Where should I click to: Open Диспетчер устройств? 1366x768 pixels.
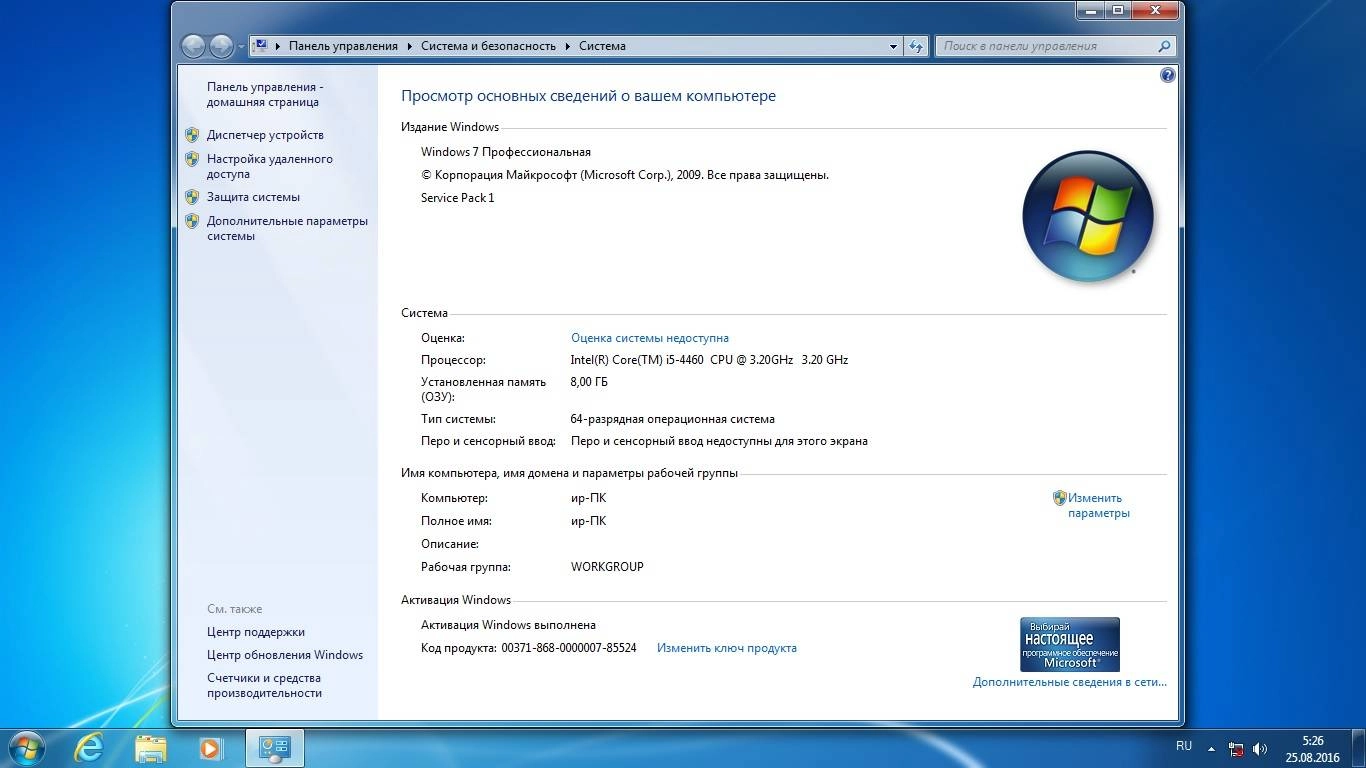pos(265,135)
